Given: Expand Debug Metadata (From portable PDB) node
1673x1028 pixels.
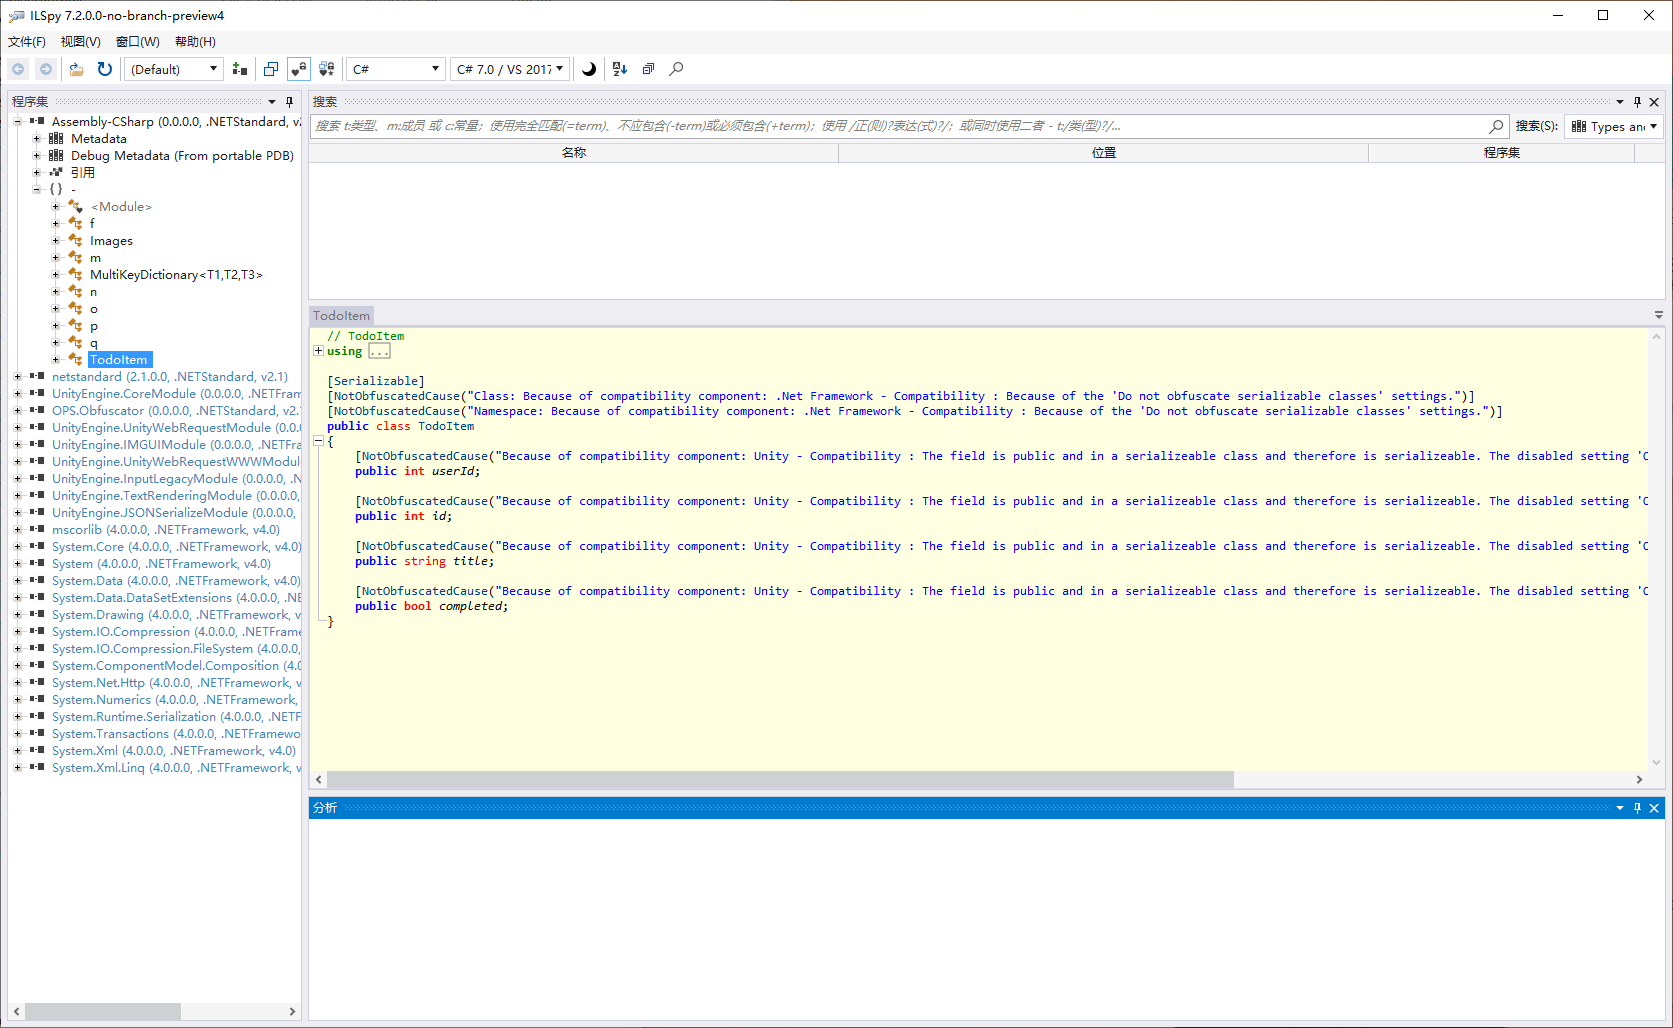Looking at the screenshot, I should click(x=37, y=156).
